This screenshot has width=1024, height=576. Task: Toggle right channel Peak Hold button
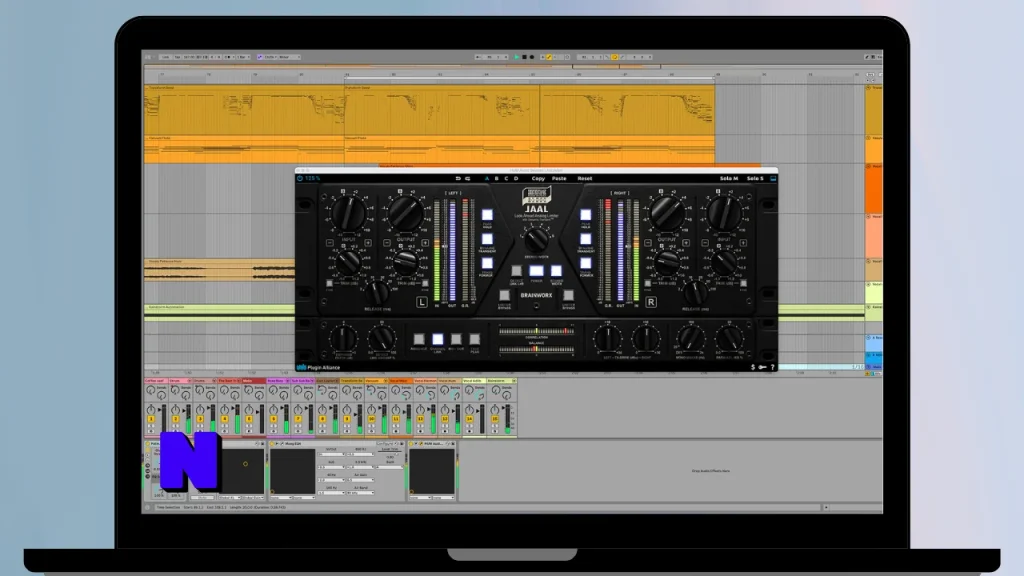click(x=586, y=215)
